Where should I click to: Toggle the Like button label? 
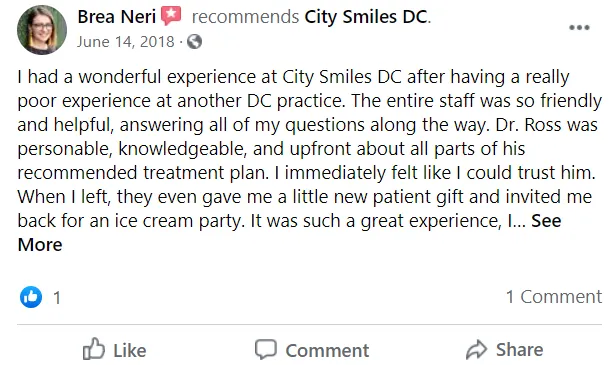(130, 351)
